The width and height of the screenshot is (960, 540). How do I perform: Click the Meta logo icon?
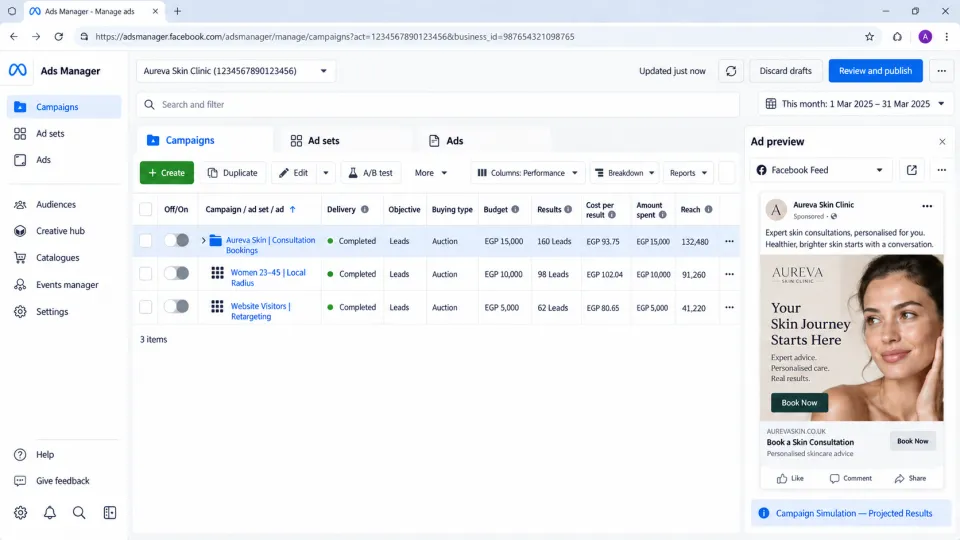pos(18,70)
